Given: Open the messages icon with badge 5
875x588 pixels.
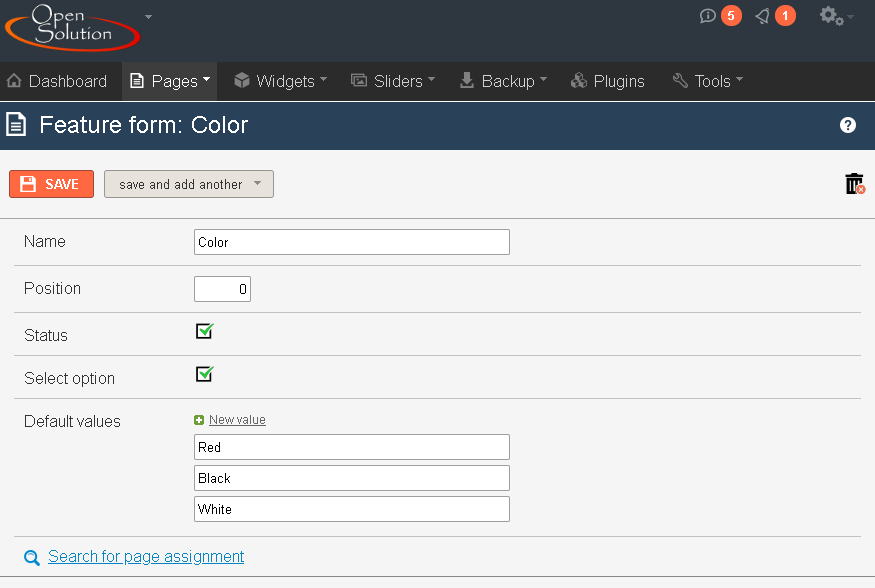Looking at the screenshot, I should click(x=708, y=16).
